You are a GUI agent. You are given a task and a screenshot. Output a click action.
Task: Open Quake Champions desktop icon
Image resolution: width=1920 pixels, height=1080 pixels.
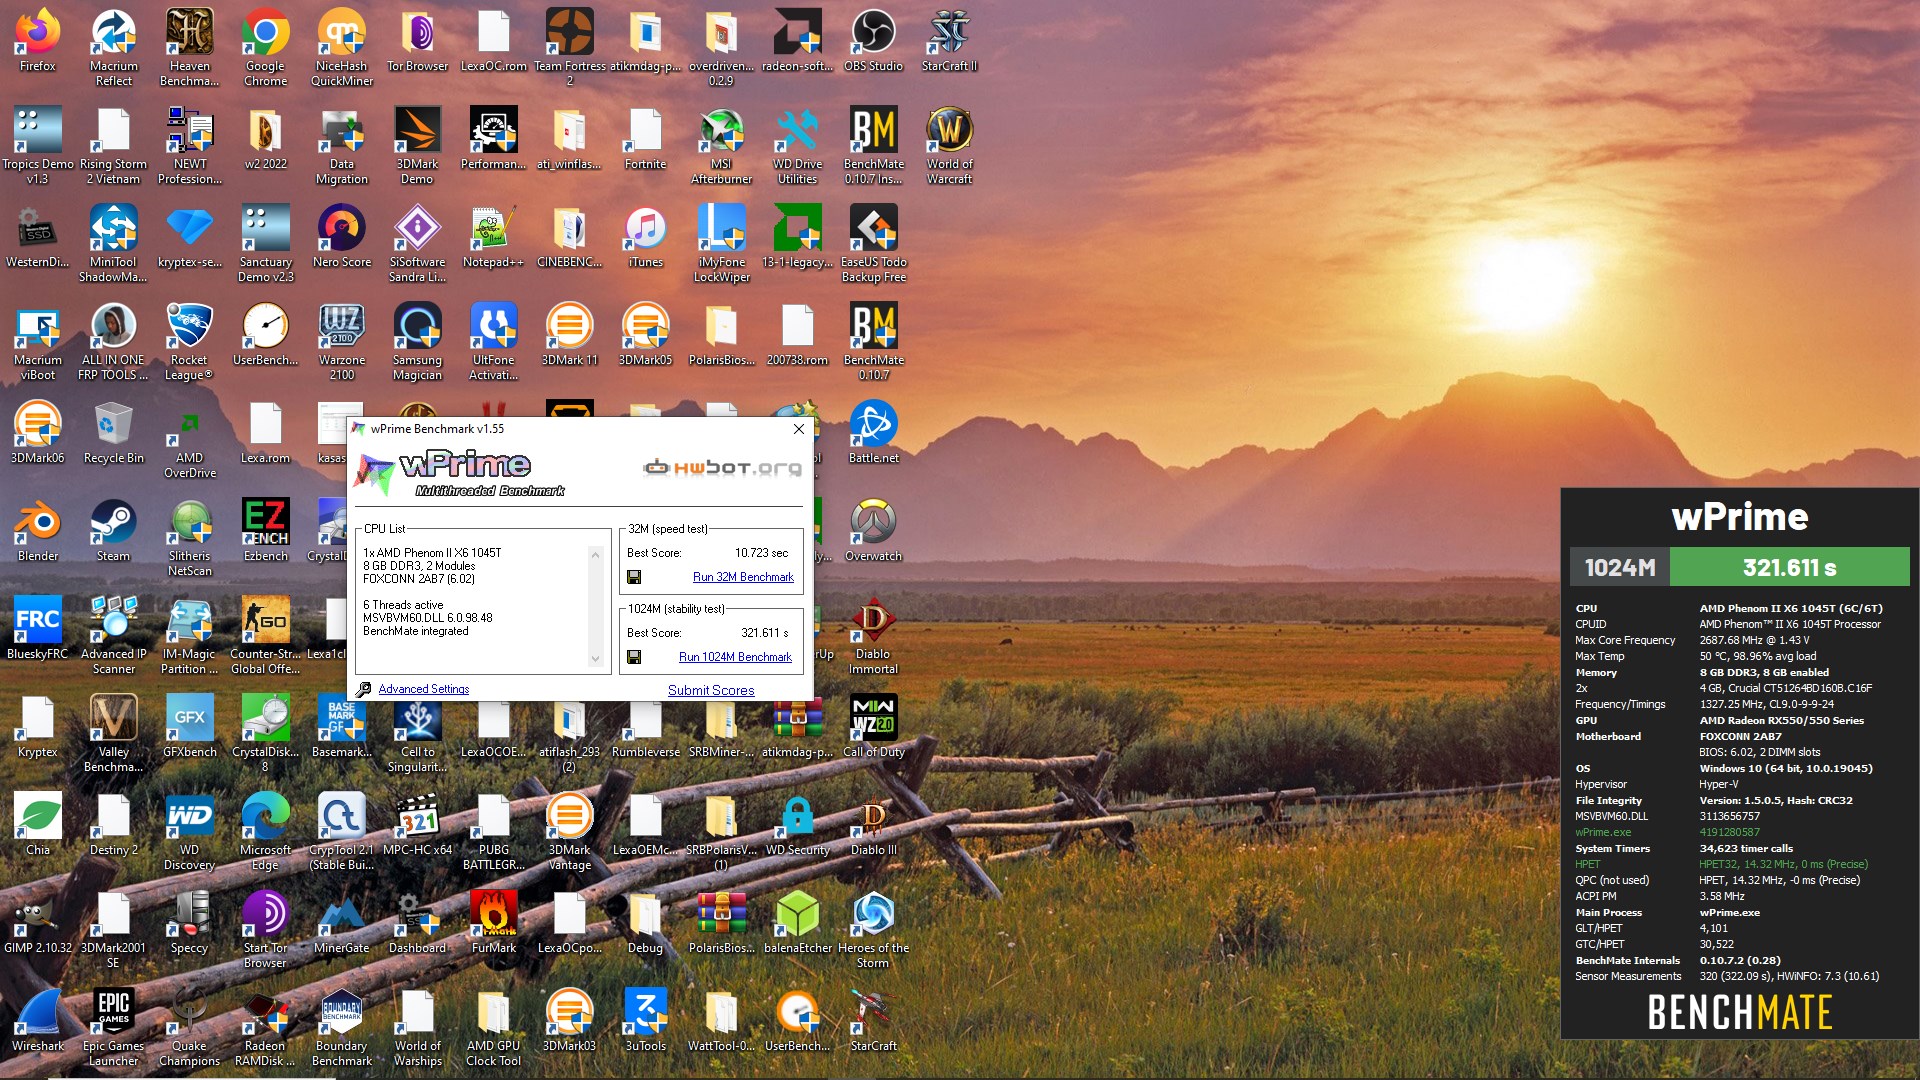[x=190, y=1027]
